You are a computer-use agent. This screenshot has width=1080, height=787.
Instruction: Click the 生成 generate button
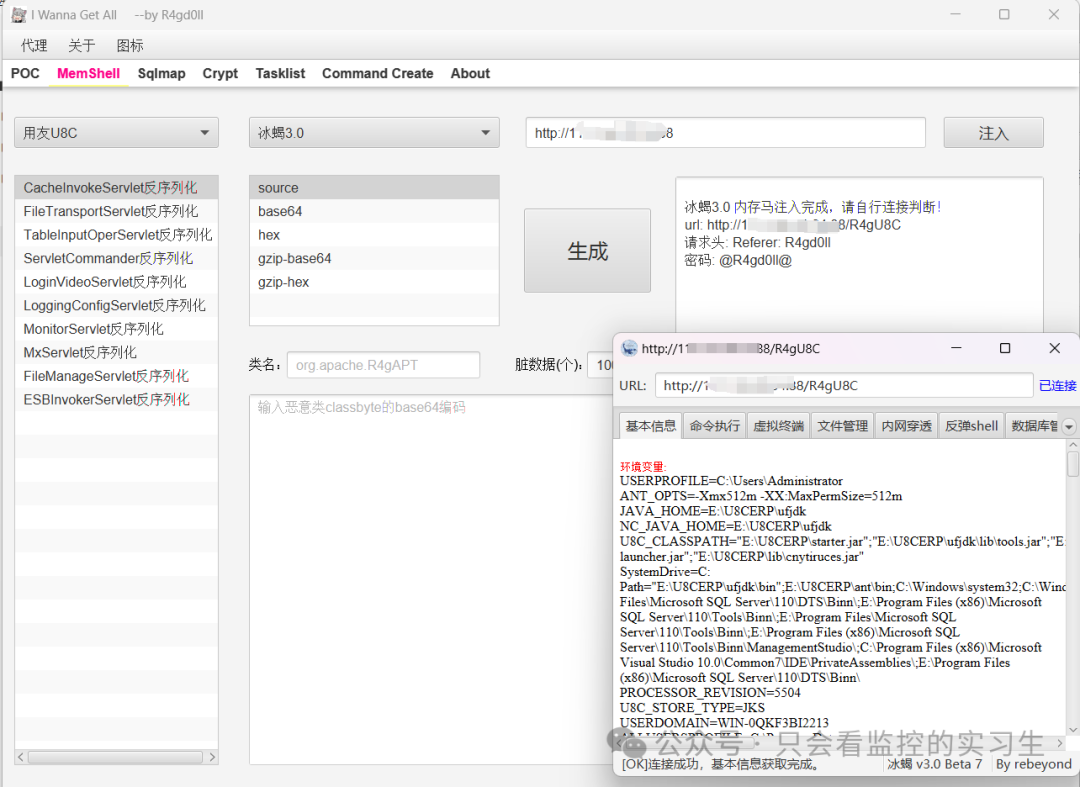588,251
